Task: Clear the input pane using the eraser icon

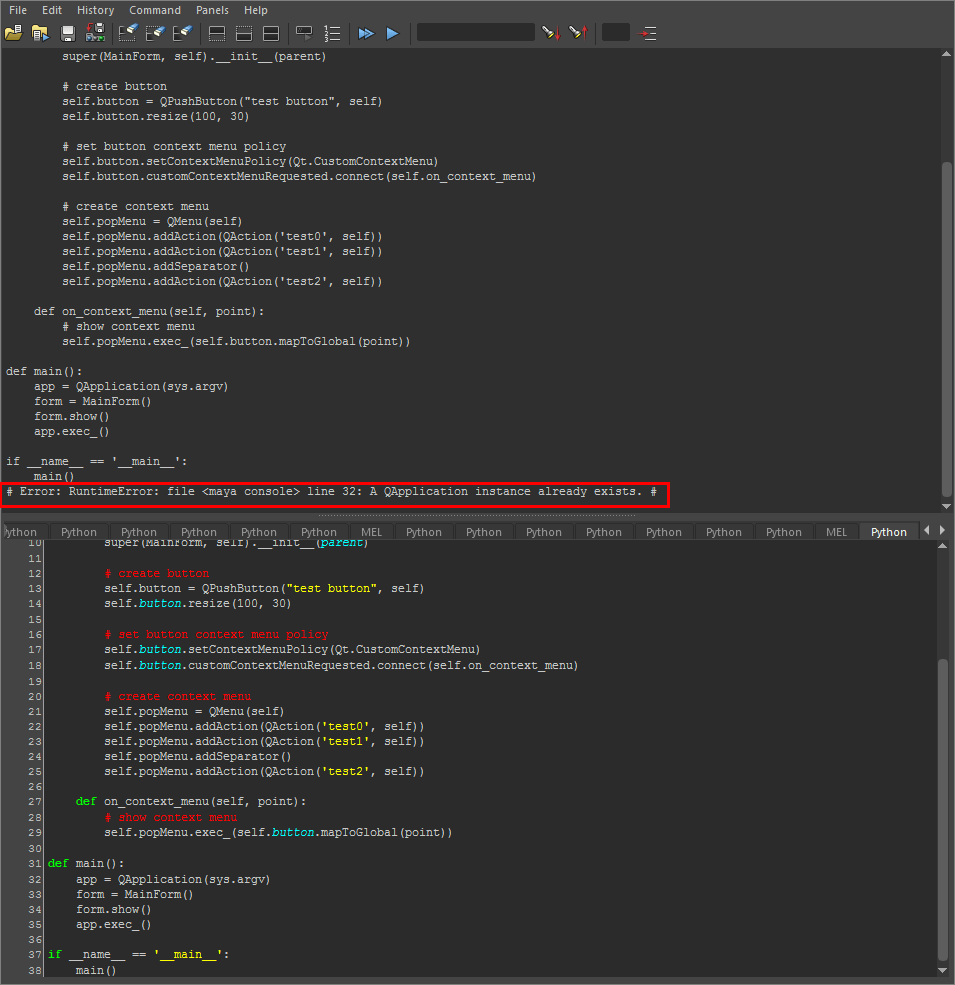Action: click(x=155, y=33)
